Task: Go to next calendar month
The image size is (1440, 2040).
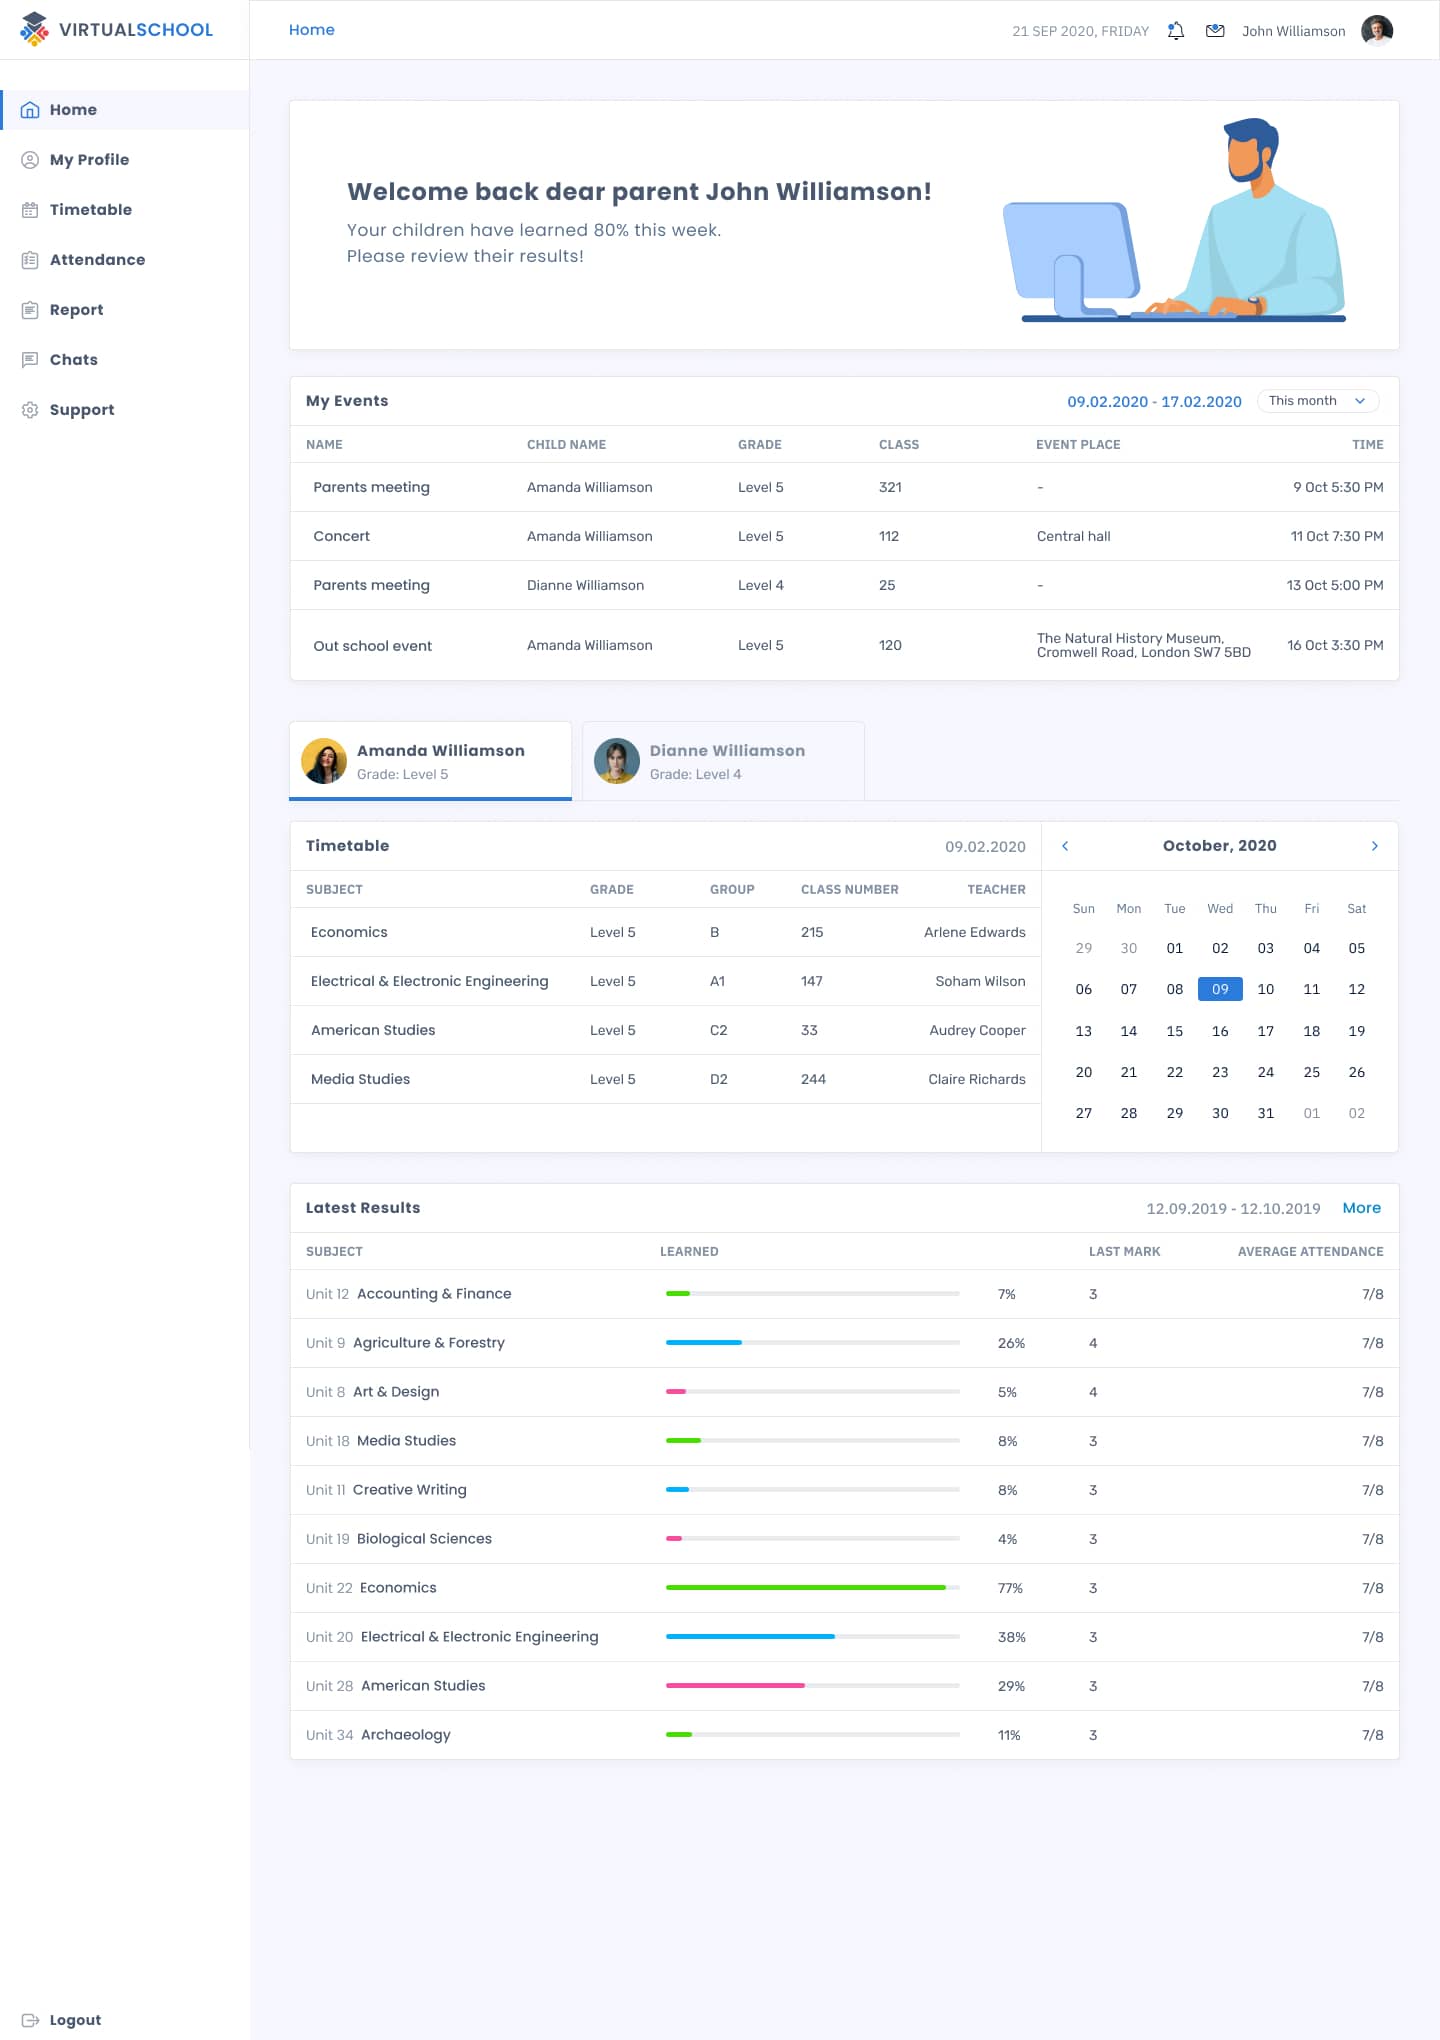Action: [x=1375, y=846]
